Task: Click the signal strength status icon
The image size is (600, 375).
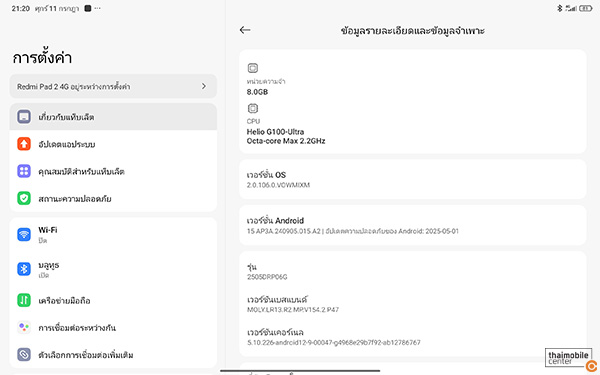Action: pos(571,8)
